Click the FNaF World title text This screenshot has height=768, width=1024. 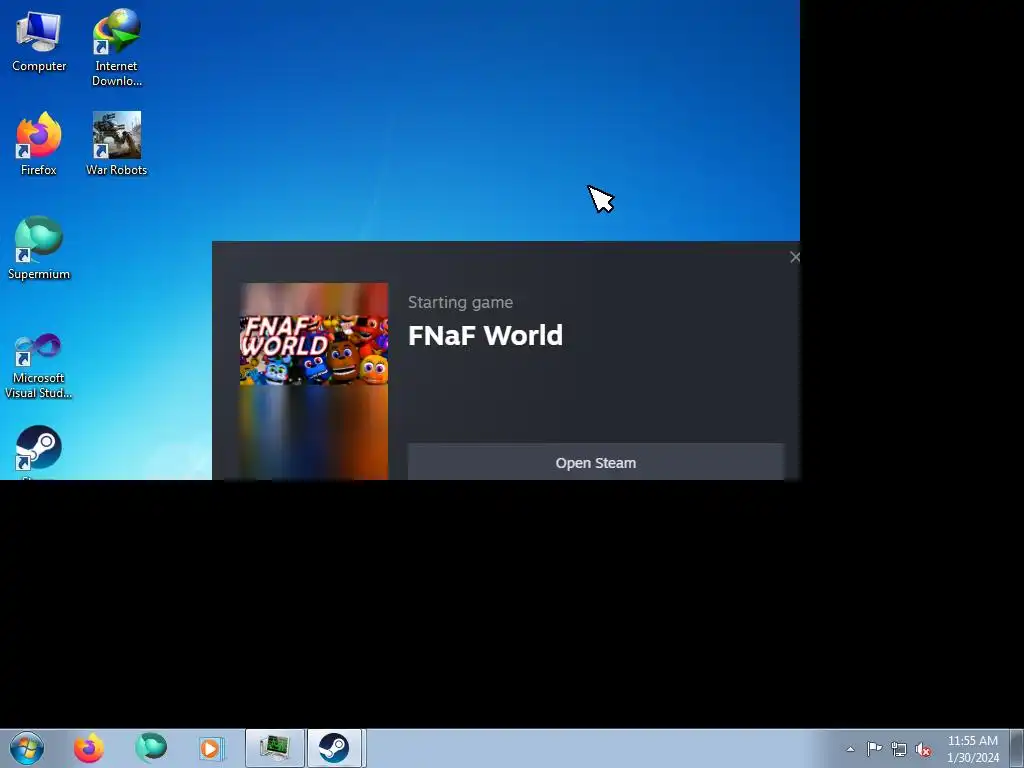coord(485,335)
